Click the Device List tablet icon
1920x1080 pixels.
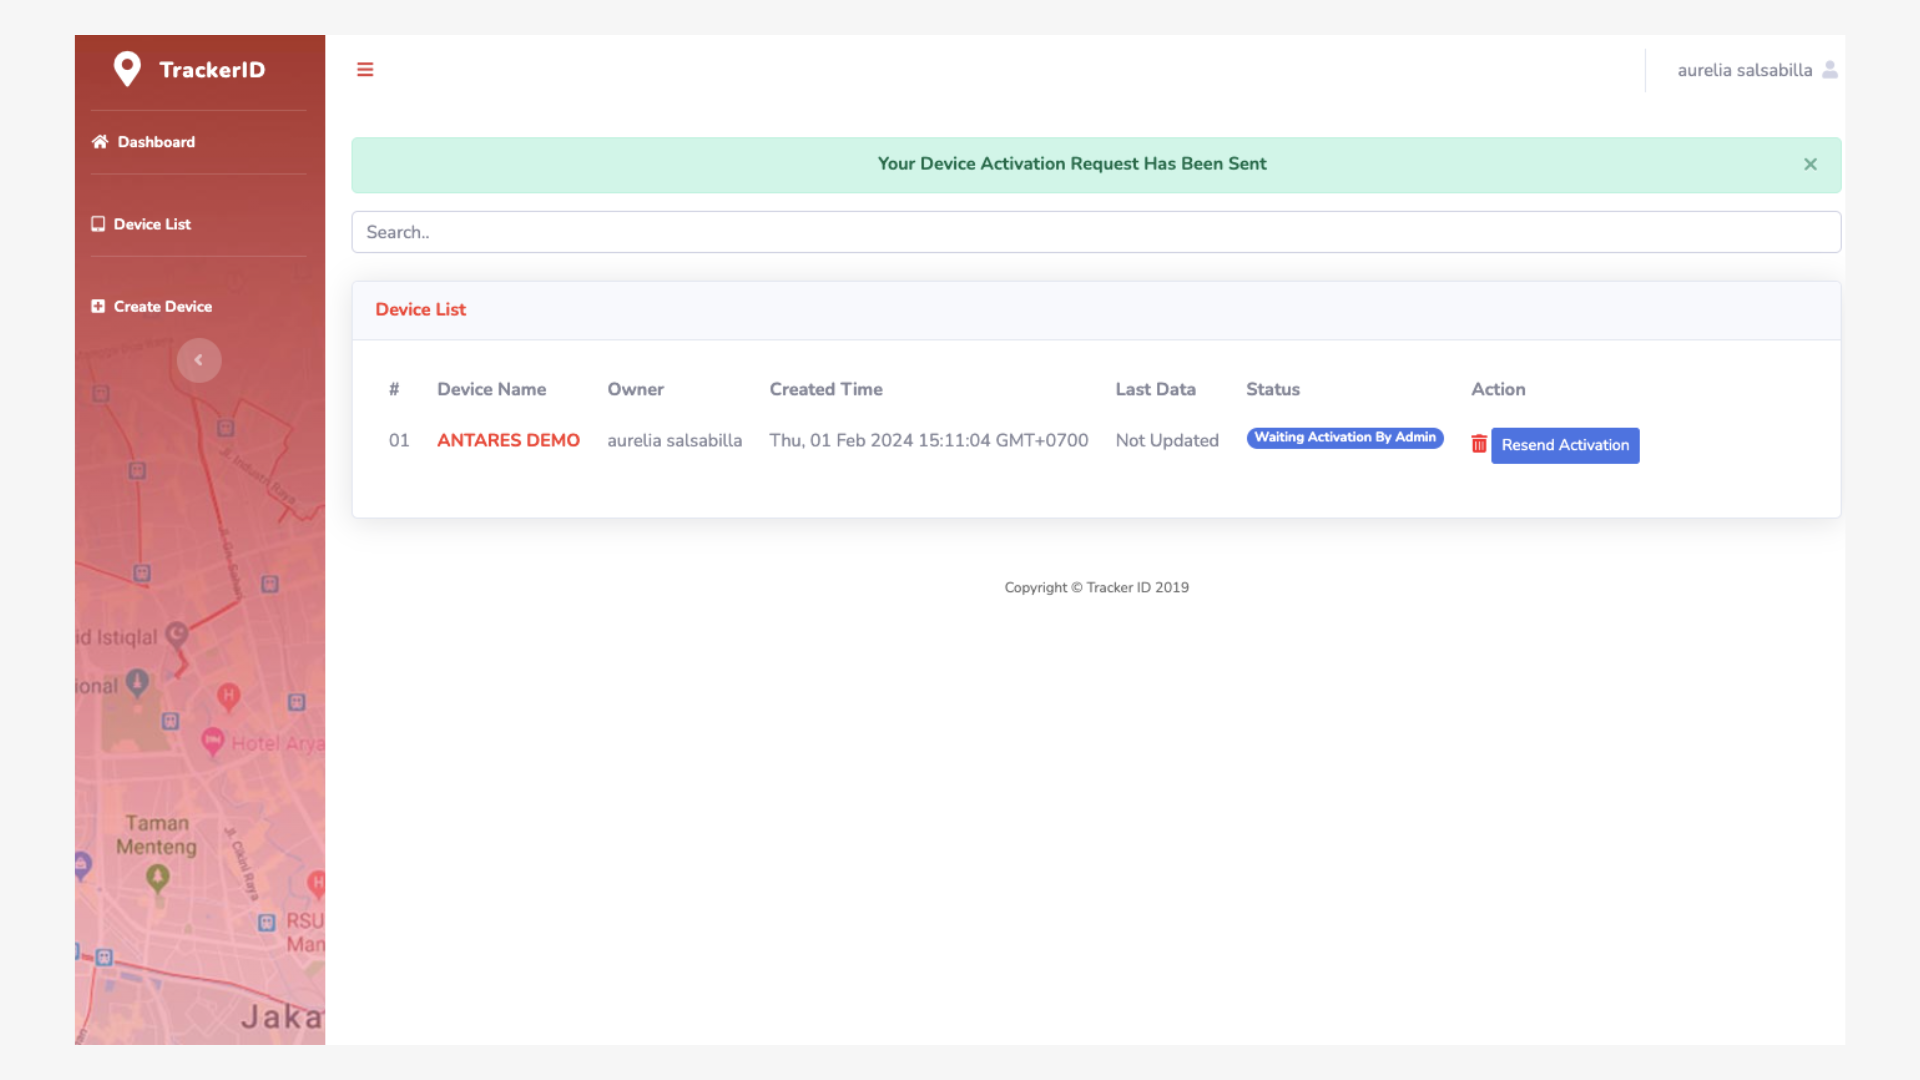(98, 224)
